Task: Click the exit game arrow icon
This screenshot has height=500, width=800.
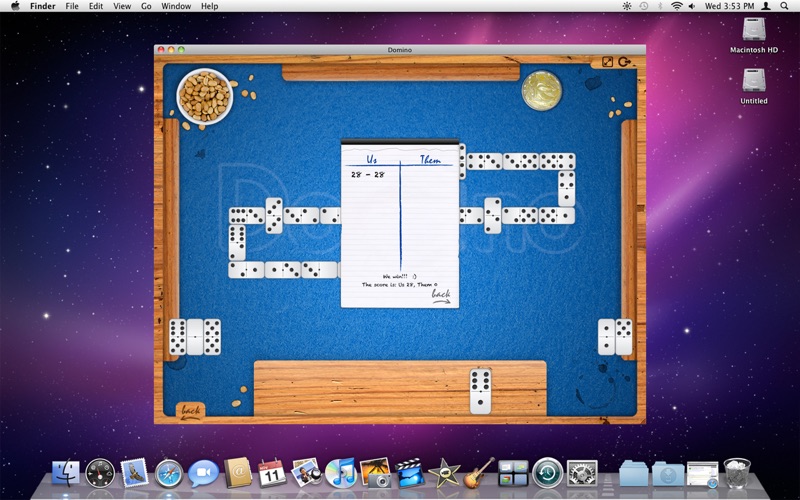Action: (x=624, y=62)
